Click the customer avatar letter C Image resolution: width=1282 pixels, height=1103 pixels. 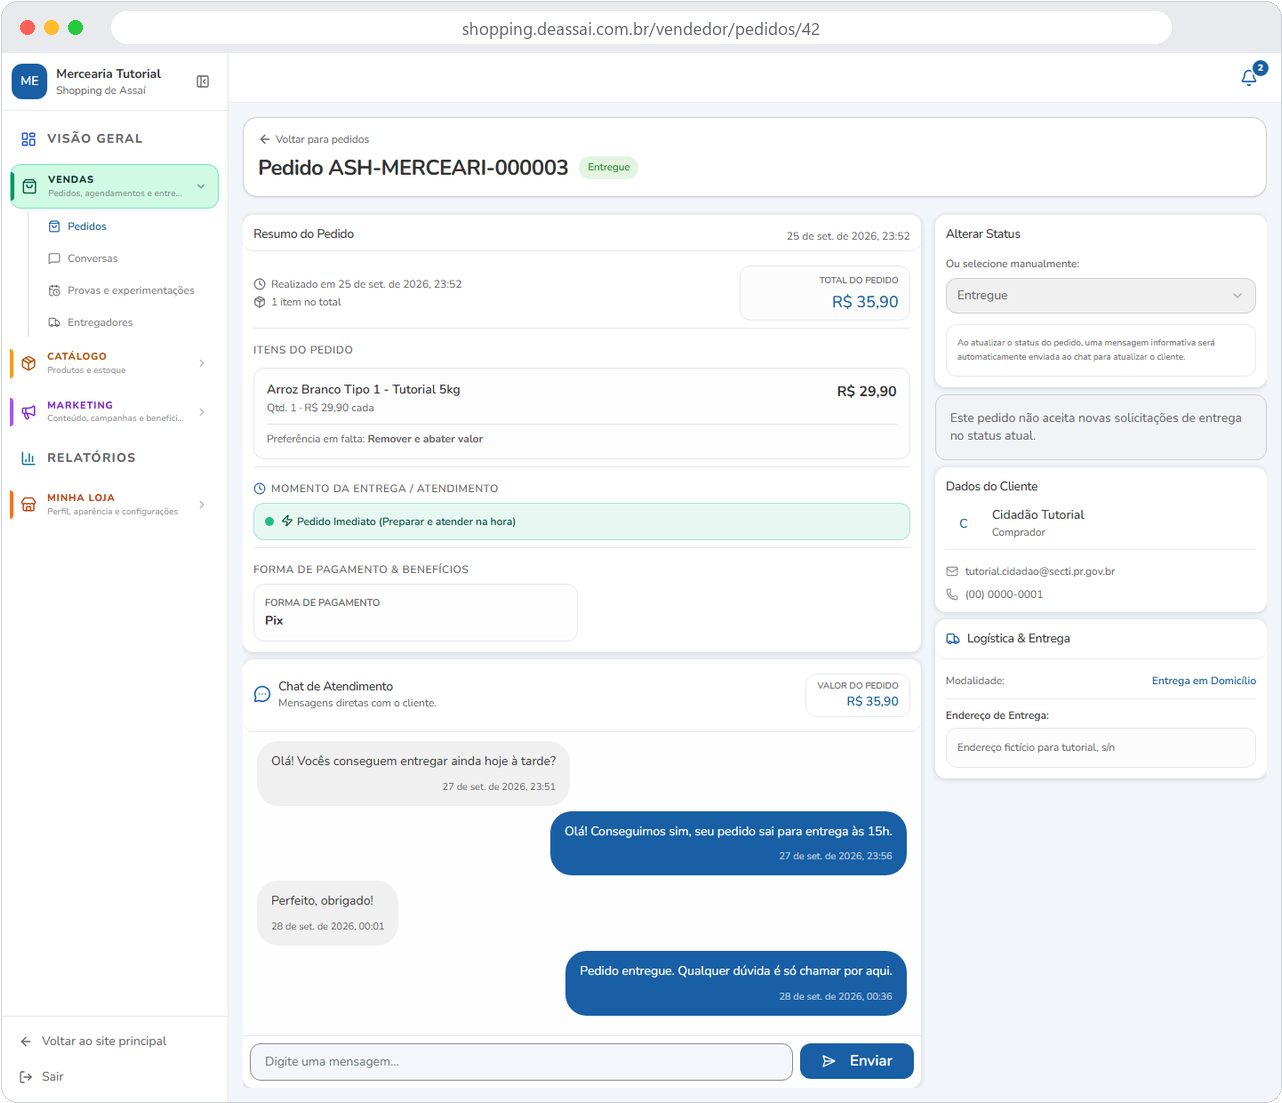point(963,523)
